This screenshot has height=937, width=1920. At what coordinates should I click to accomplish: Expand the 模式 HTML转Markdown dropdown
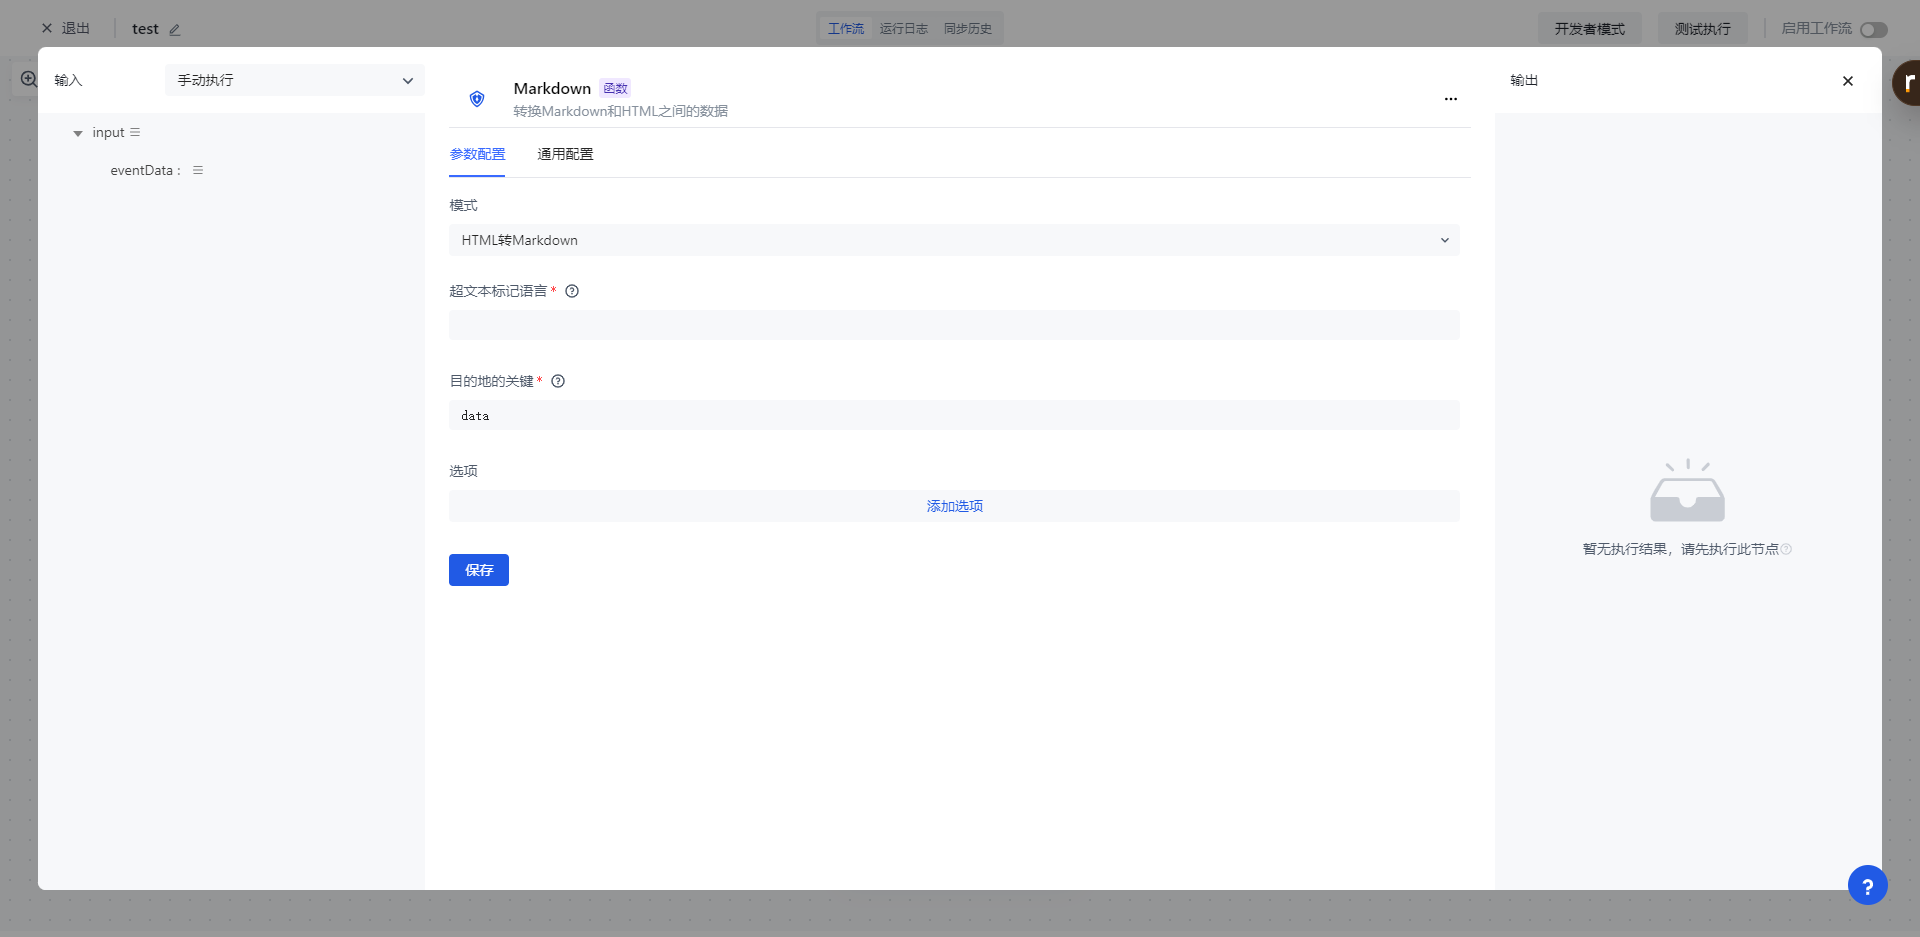[x=953, y=241]
